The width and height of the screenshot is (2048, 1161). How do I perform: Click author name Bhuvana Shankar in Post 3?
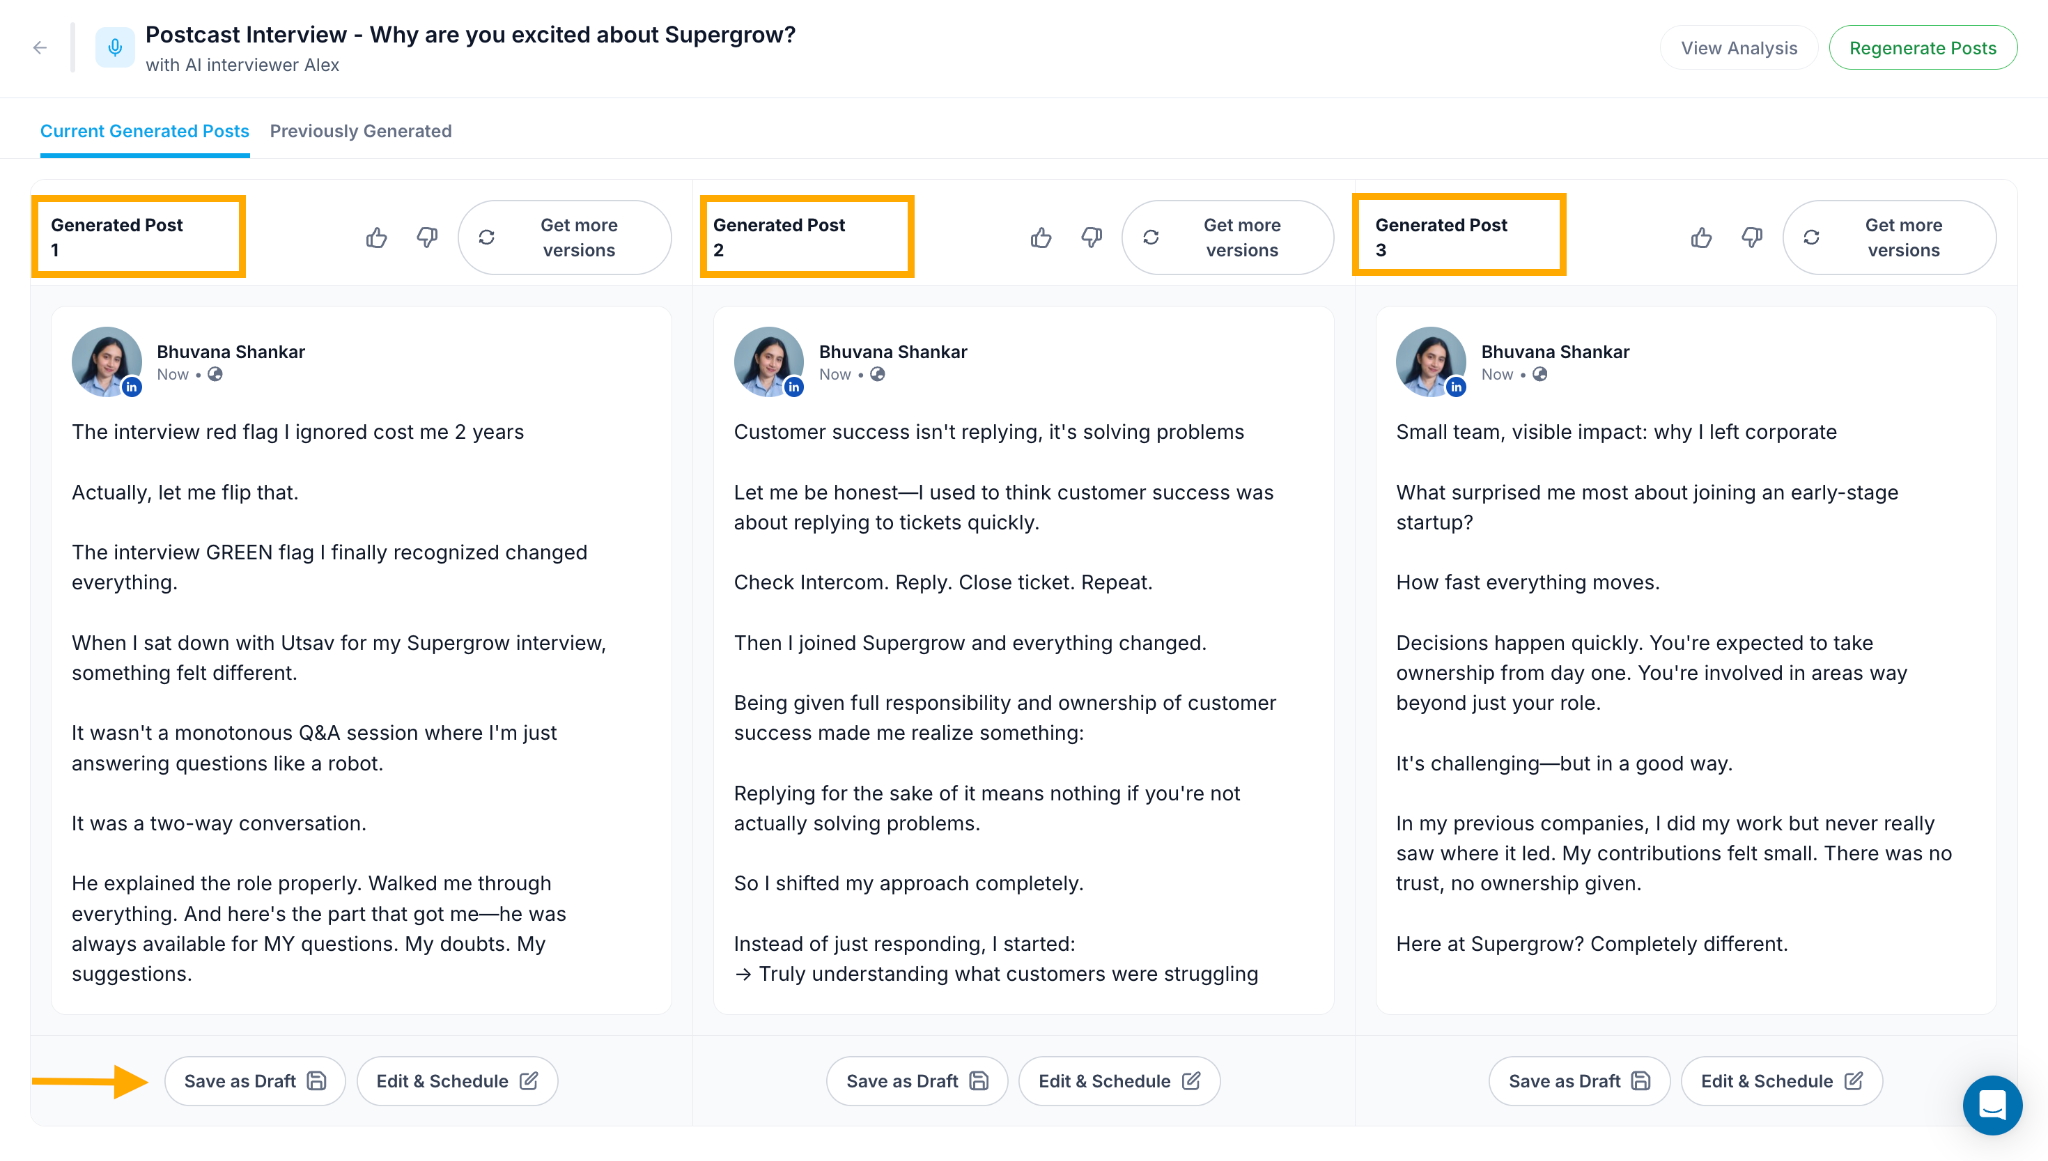[1555, 352]
